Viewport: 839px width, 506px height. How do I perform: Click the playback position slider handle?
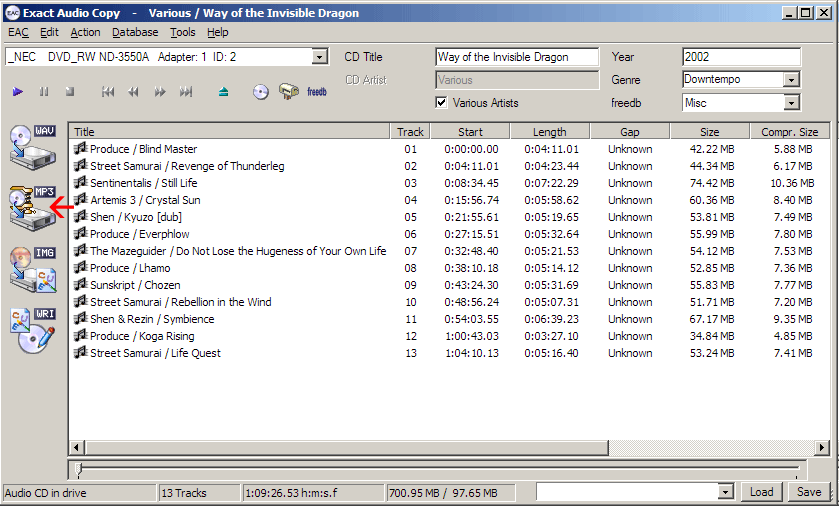point(79,469)
